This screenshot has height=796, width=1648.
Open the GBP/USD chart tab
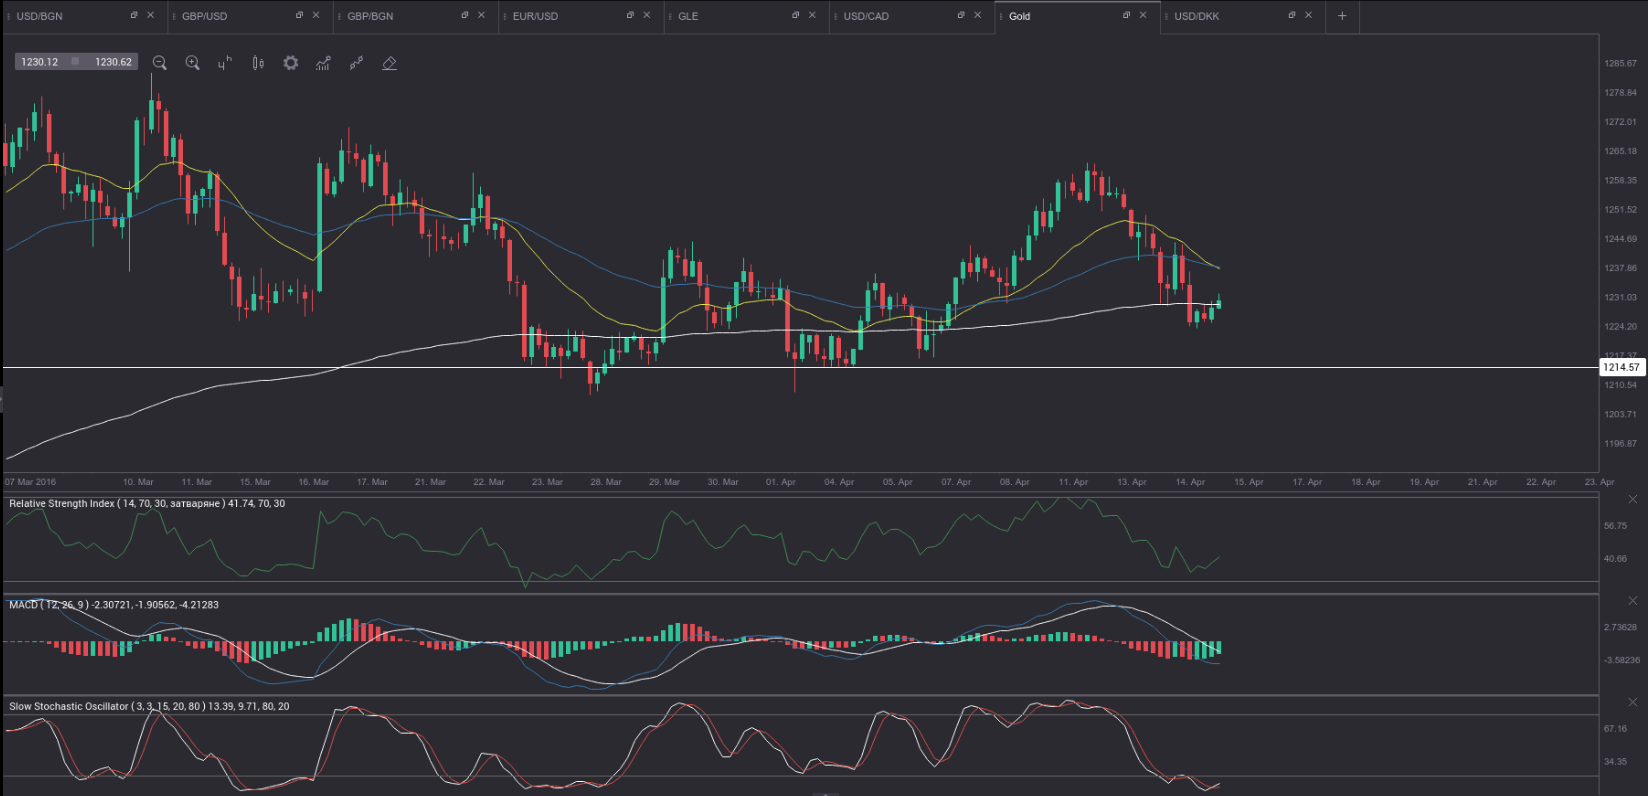(x=205, y=16)
